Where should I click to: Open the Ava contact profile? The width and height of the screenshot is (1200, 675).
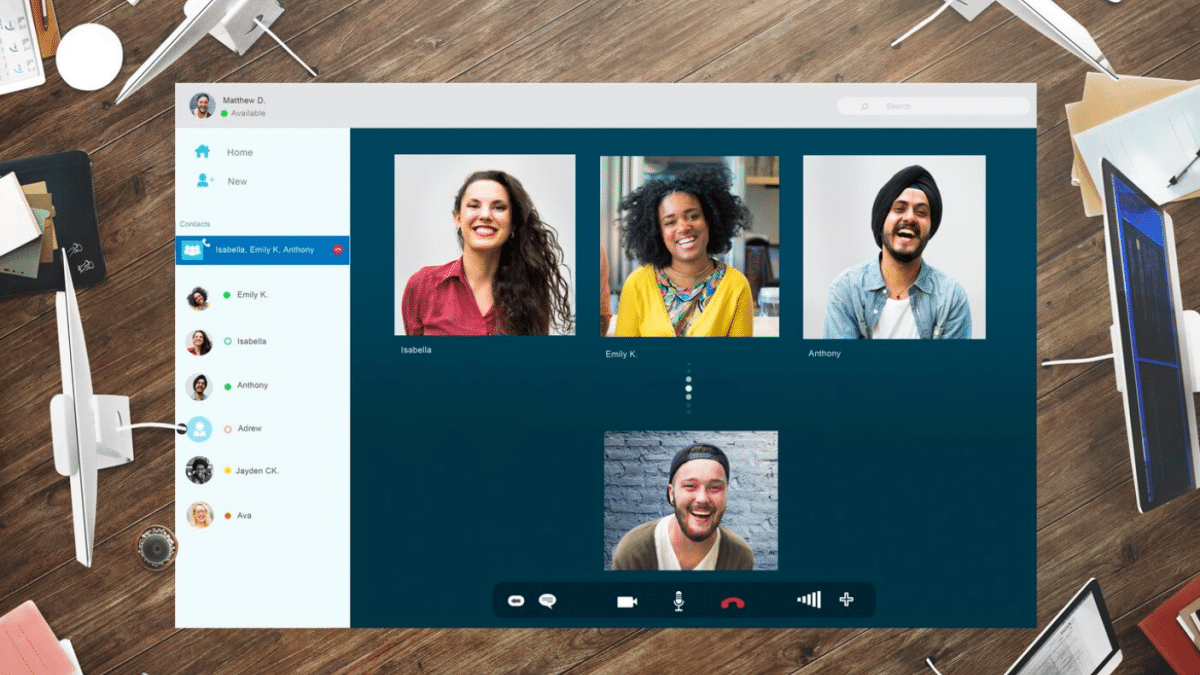(x=240, y=515)
